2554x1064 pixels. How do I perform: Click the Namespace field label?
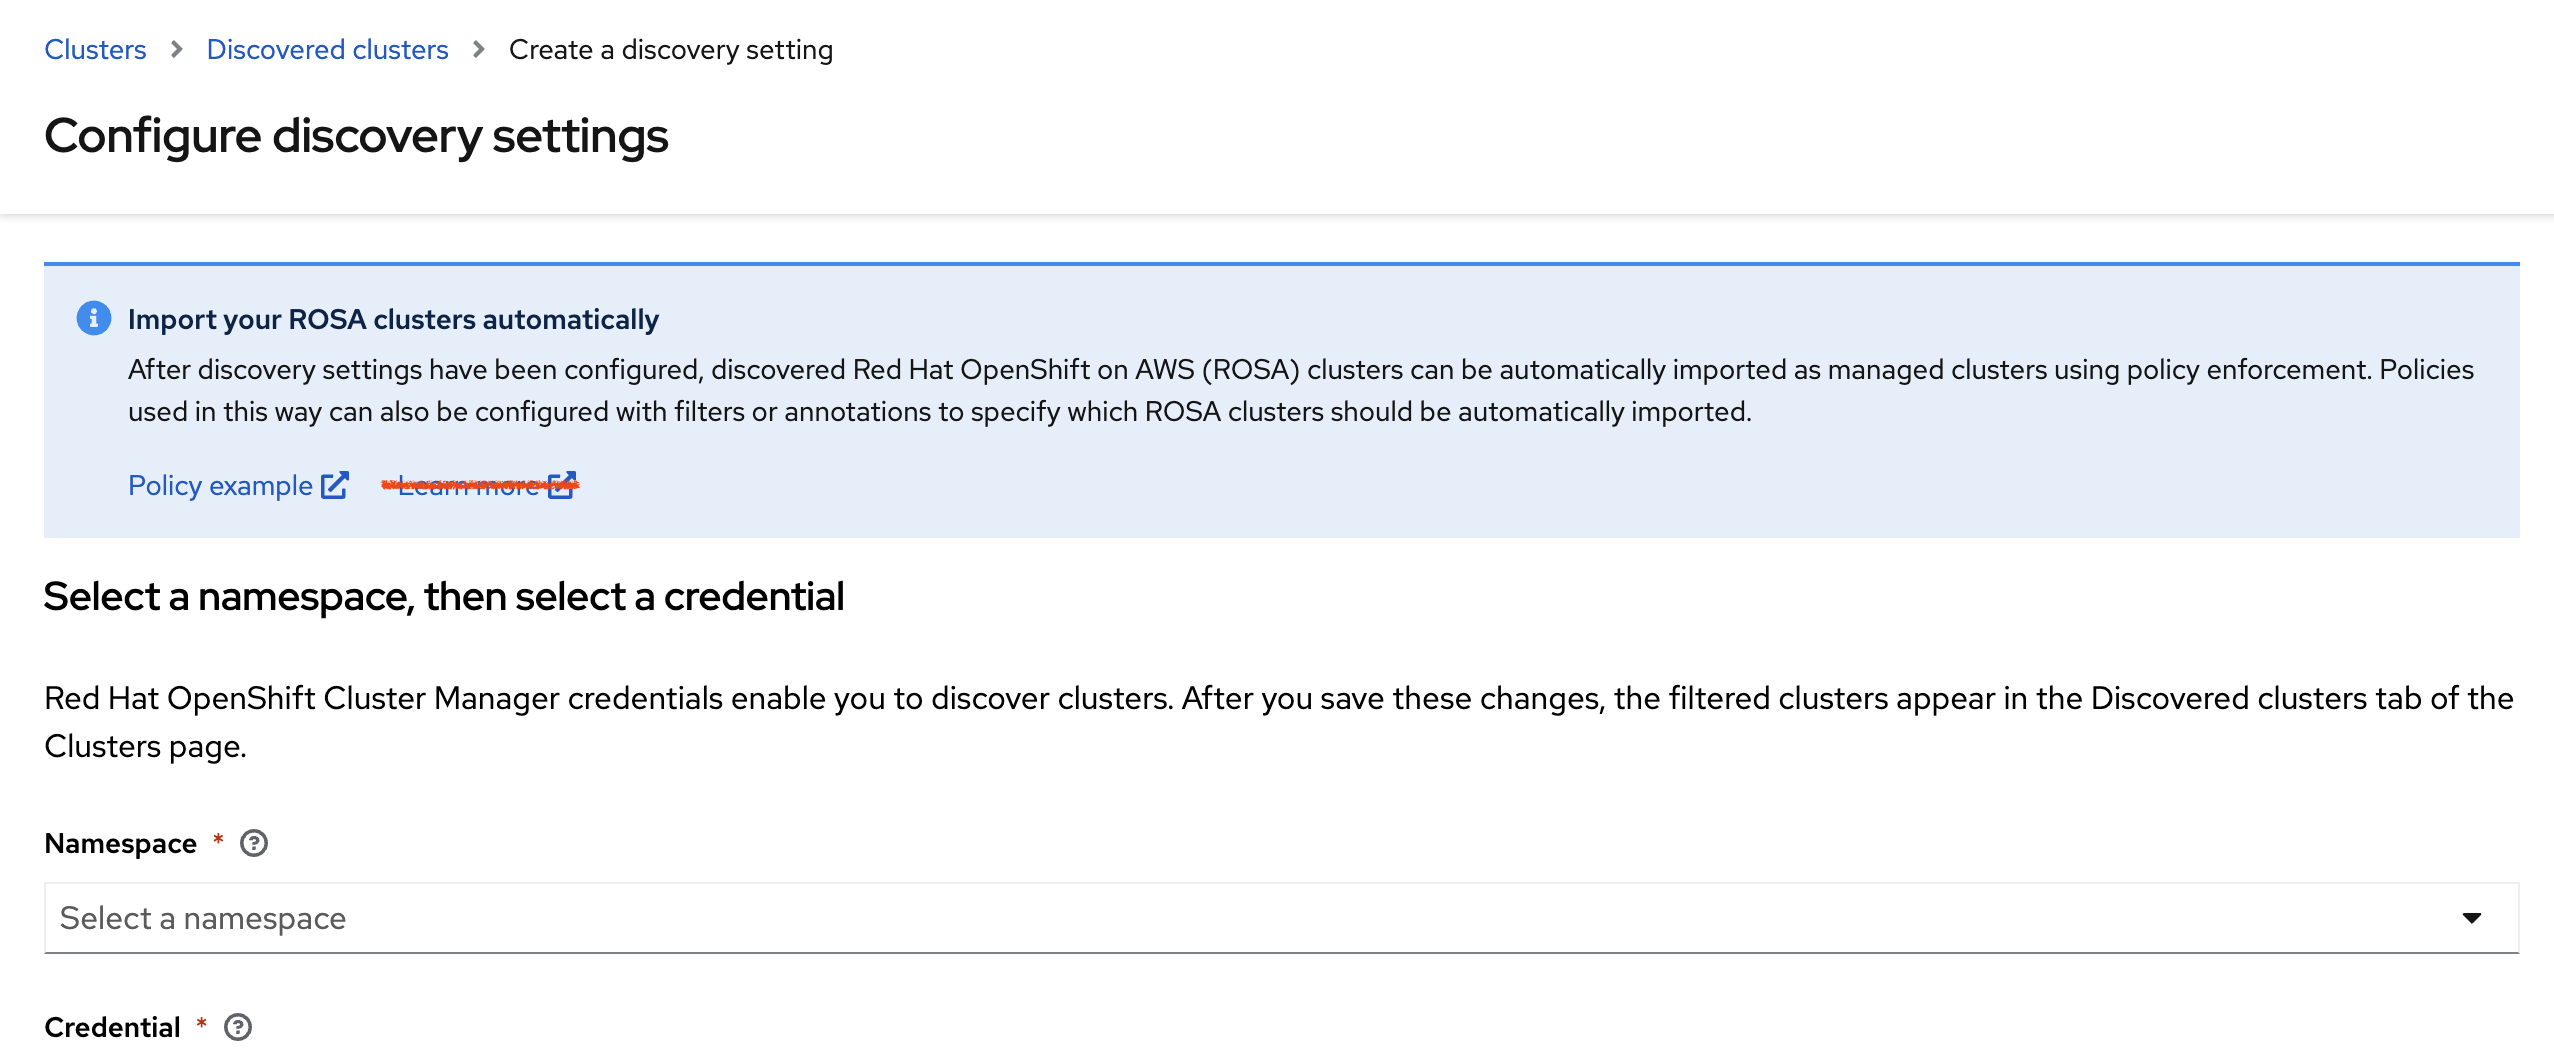tap(120, 844)
